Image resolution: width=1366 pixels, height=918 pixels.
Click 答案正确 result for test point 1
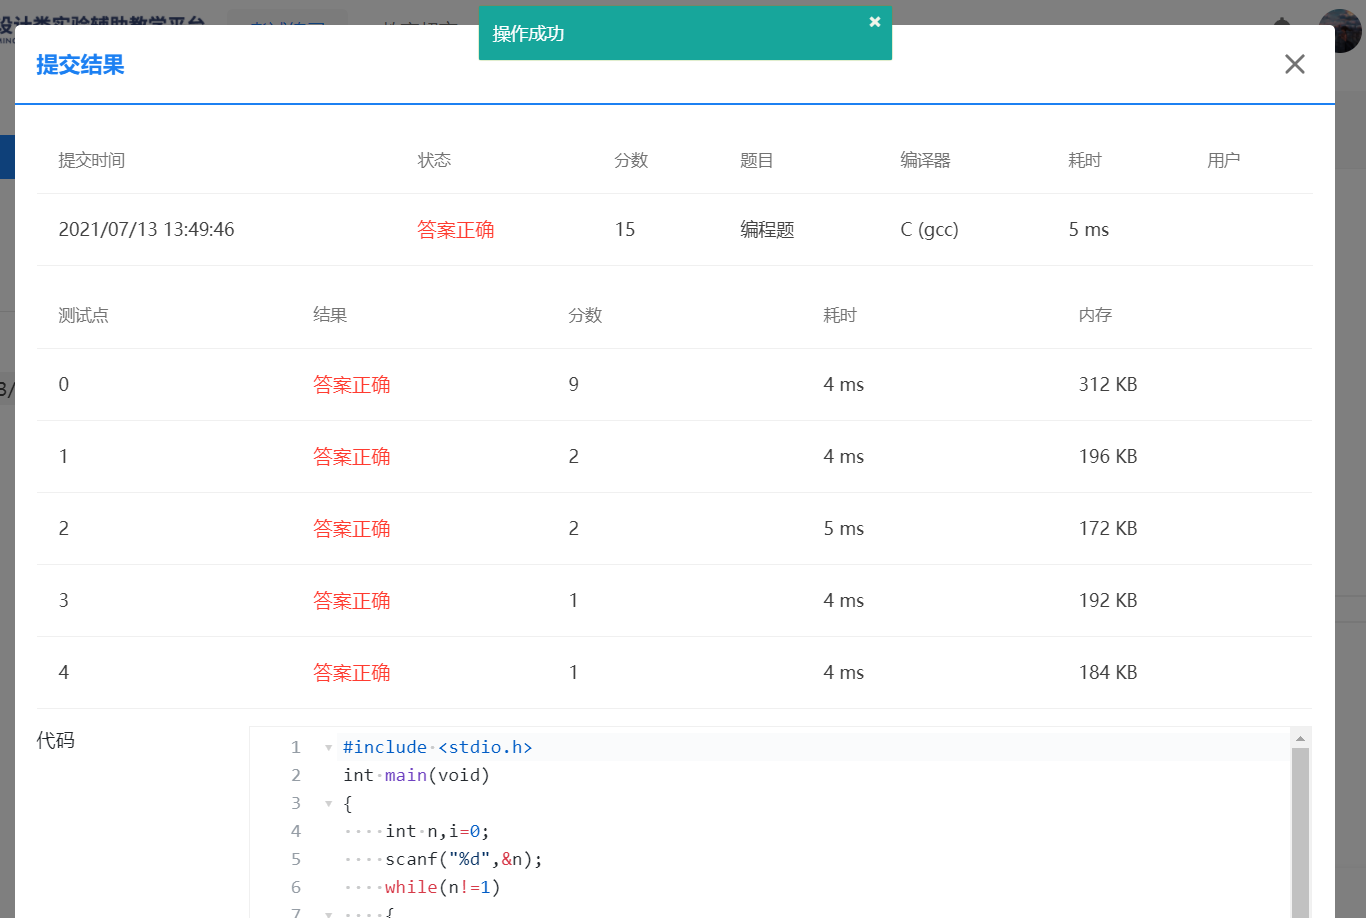click(351, 457)
